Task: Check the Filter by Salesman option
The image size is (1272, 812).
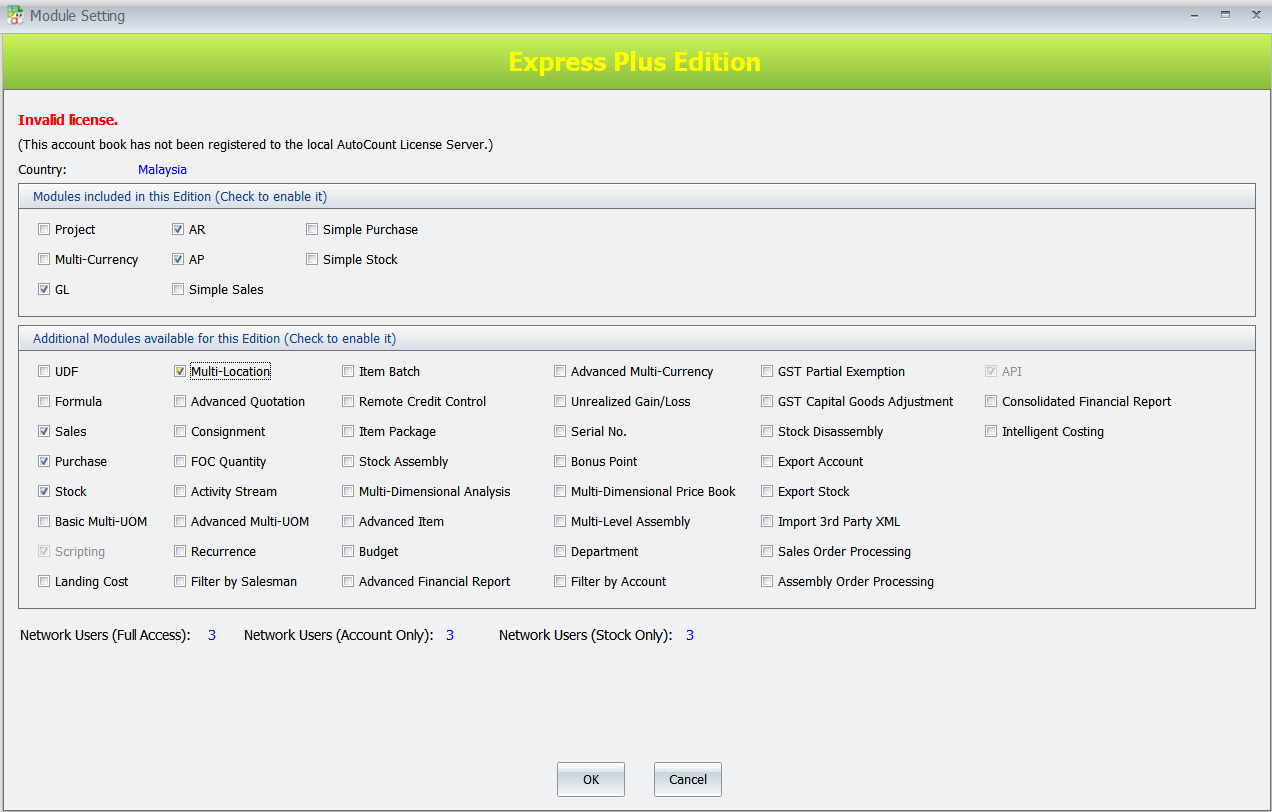Action: tap(180, 582)
